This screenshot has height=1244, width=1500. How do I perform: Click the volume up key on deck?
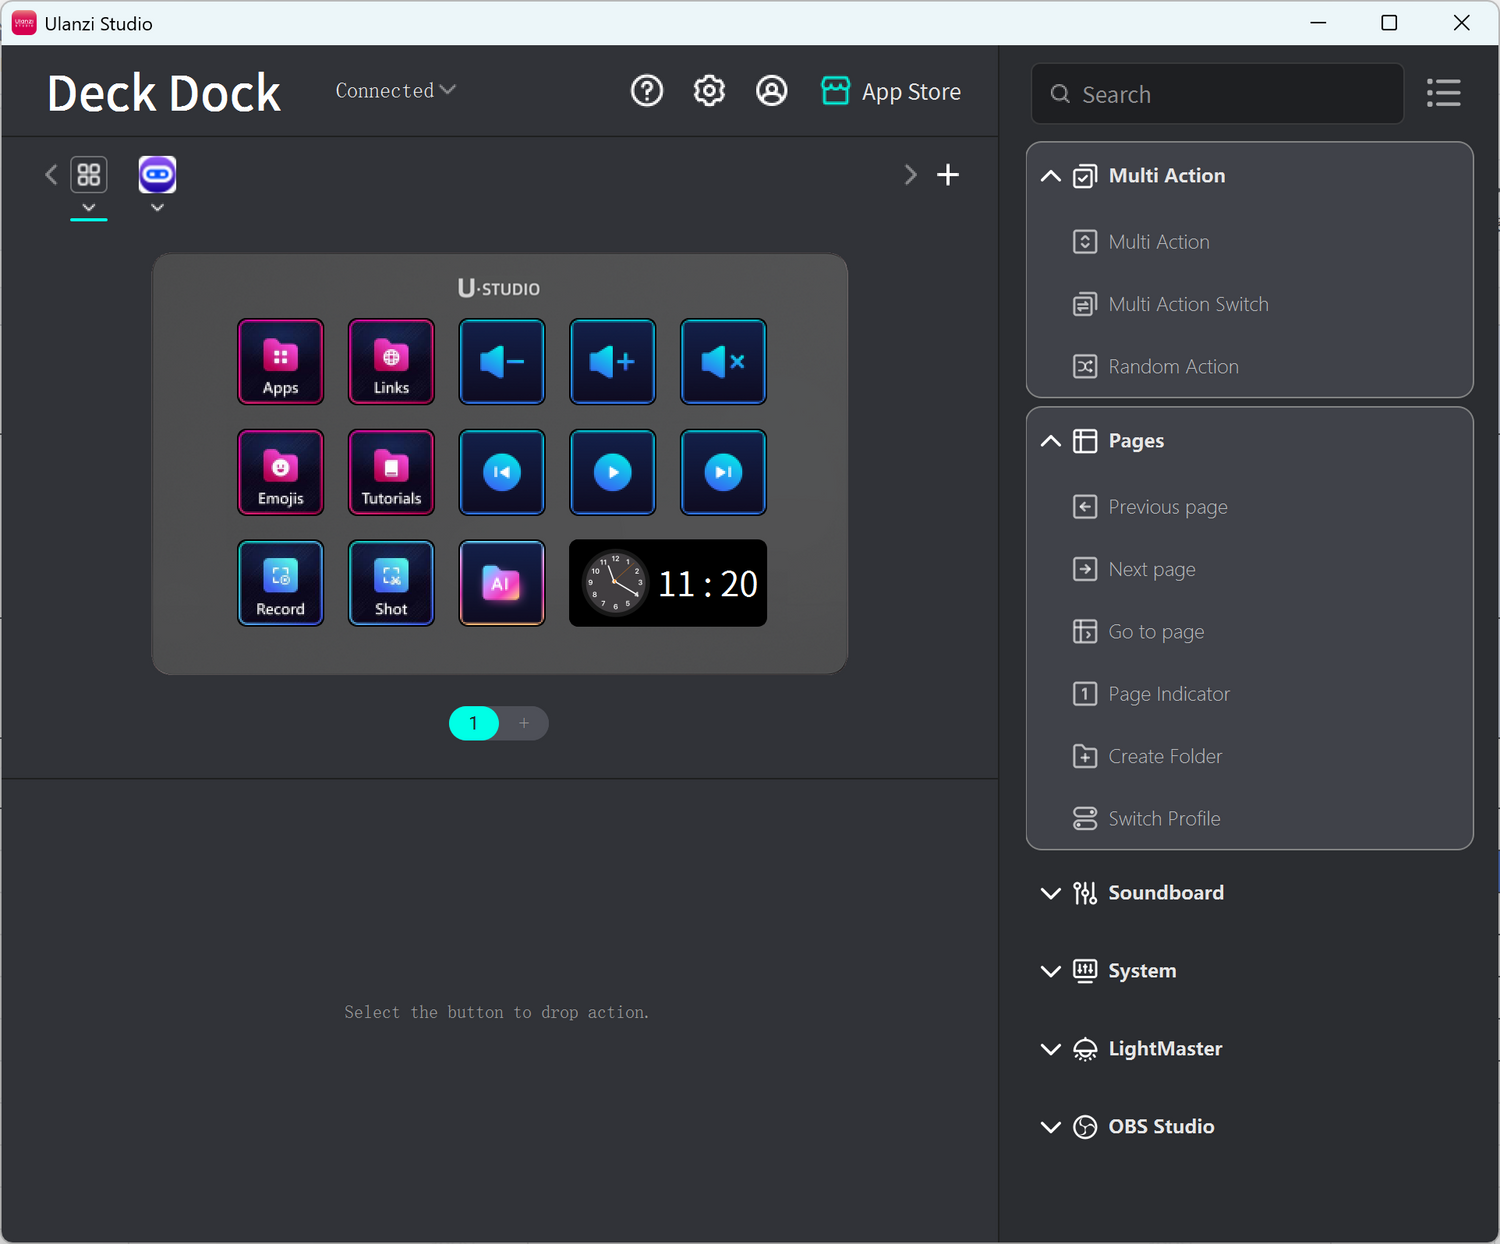612,362
